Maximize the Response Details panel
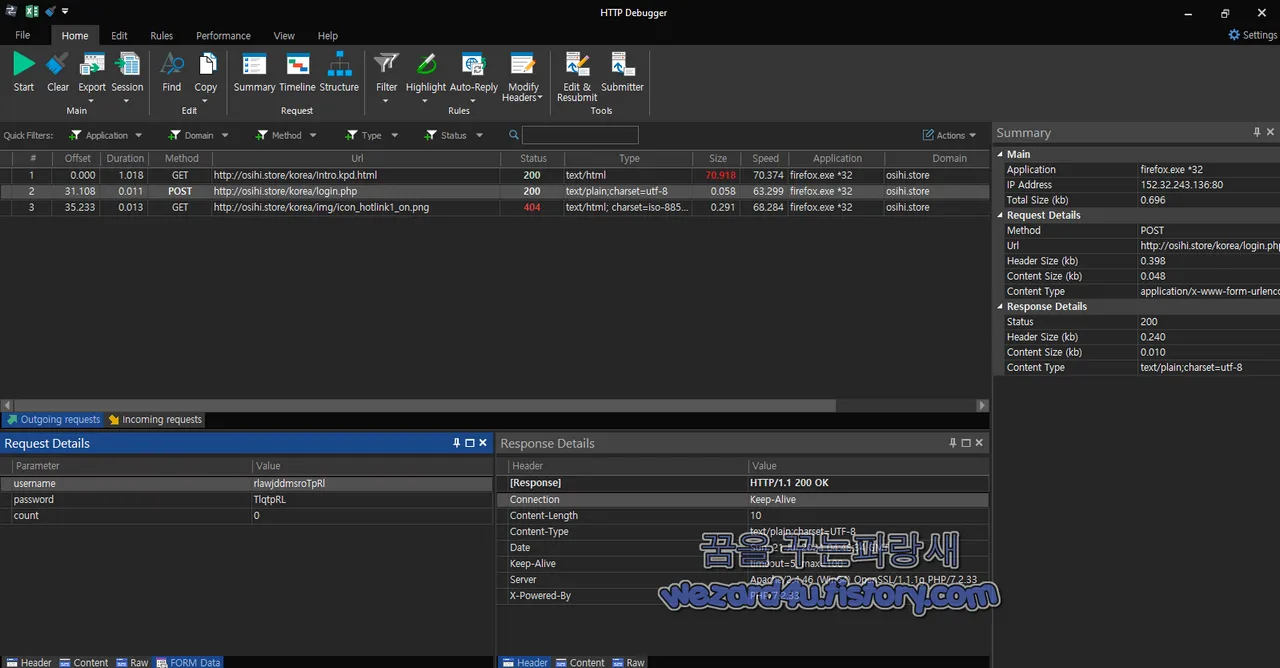 [966, 443]
